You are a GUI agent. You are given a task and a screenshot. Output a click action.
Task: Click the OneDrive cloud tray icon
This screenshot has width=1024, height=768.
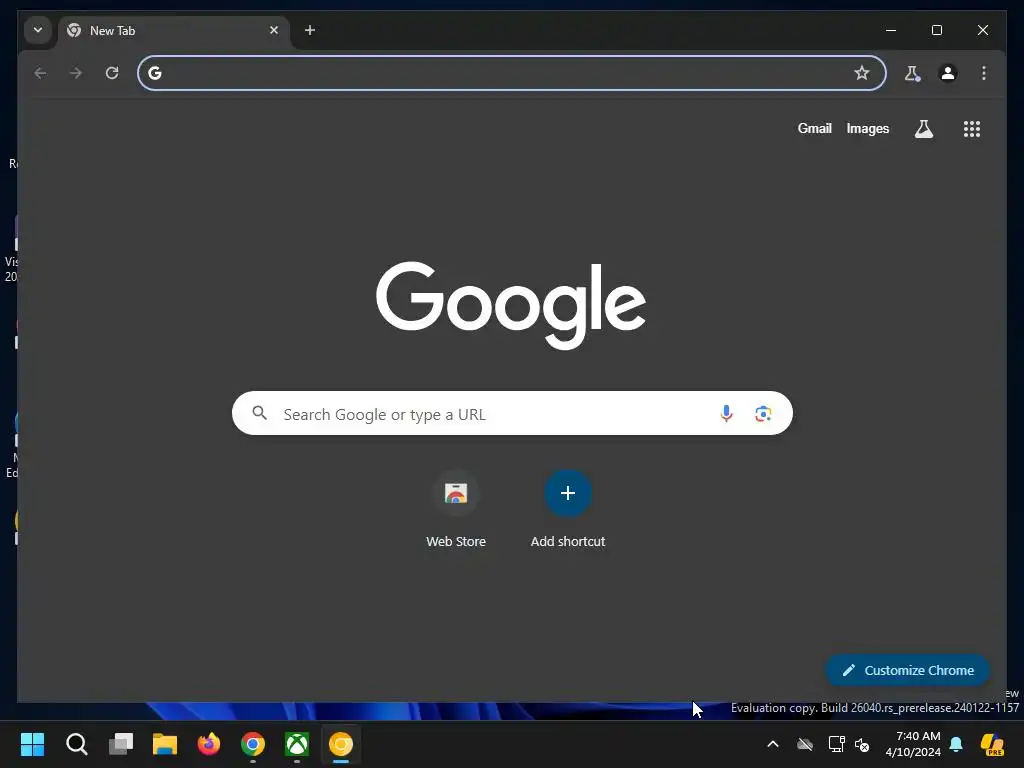[x=805, y=744]
